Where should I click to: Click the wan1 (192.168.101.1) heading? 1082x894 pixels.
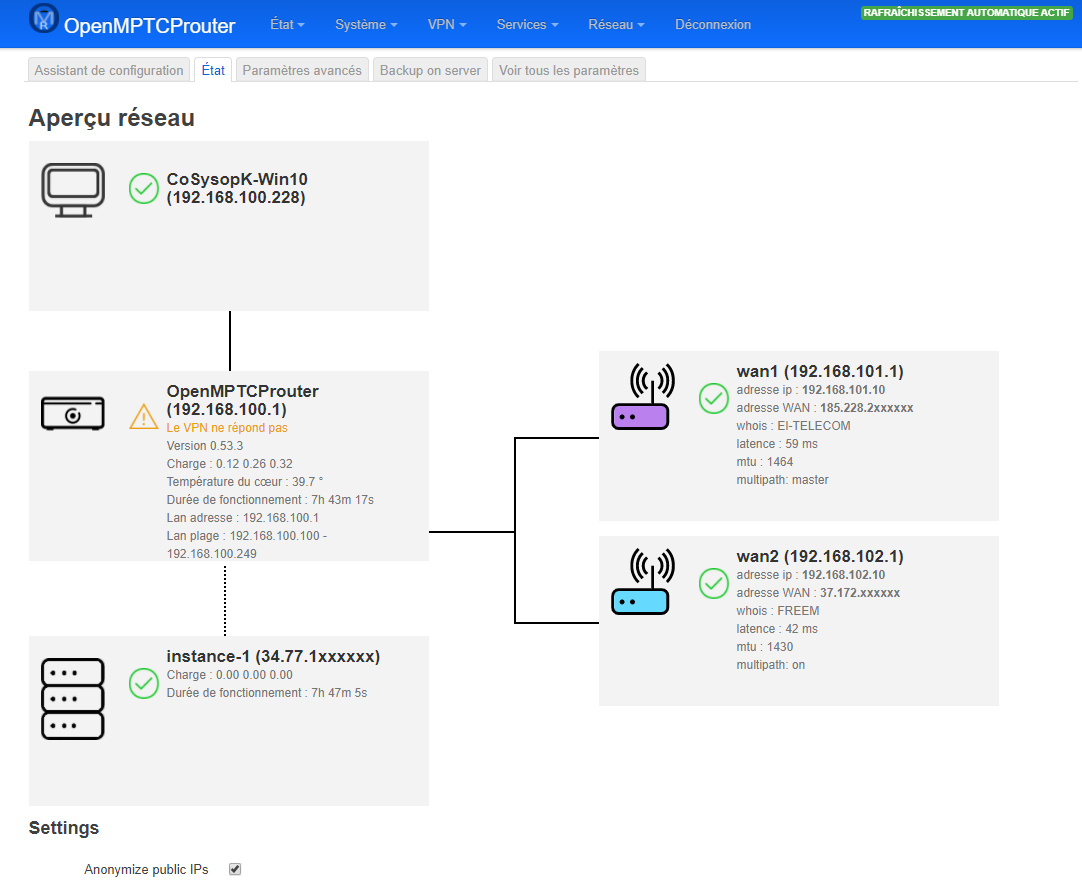pyautogui.click(x=820, y=371)
